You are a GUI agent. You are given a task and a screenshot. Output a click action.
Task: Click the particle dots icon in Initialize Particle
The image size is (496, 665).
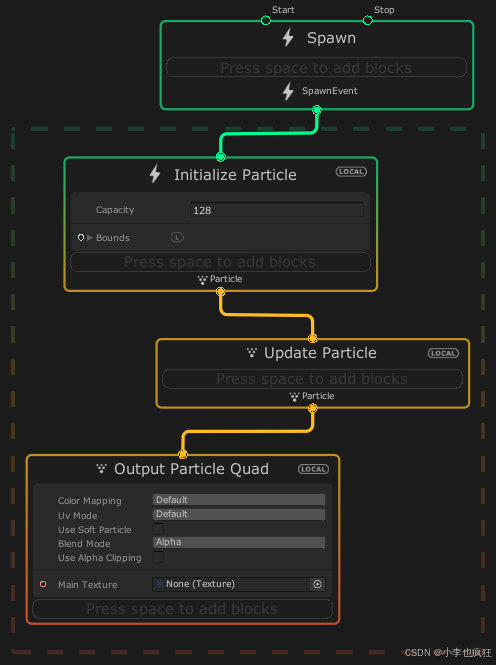203,280
